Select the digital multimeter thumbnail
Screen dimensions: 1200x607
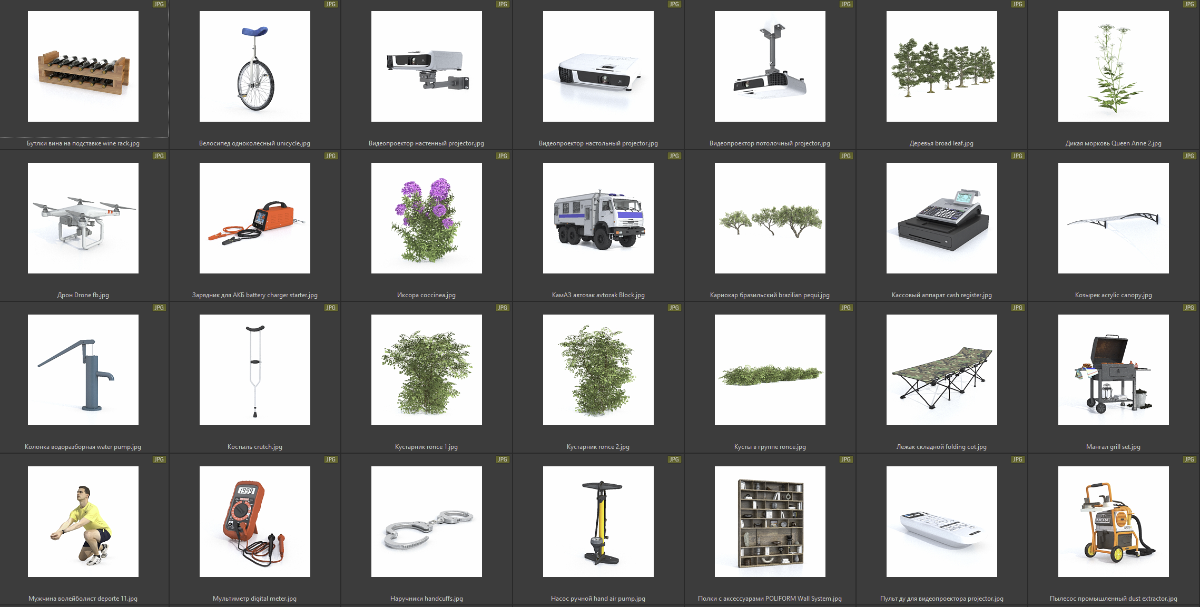point(255,522)
